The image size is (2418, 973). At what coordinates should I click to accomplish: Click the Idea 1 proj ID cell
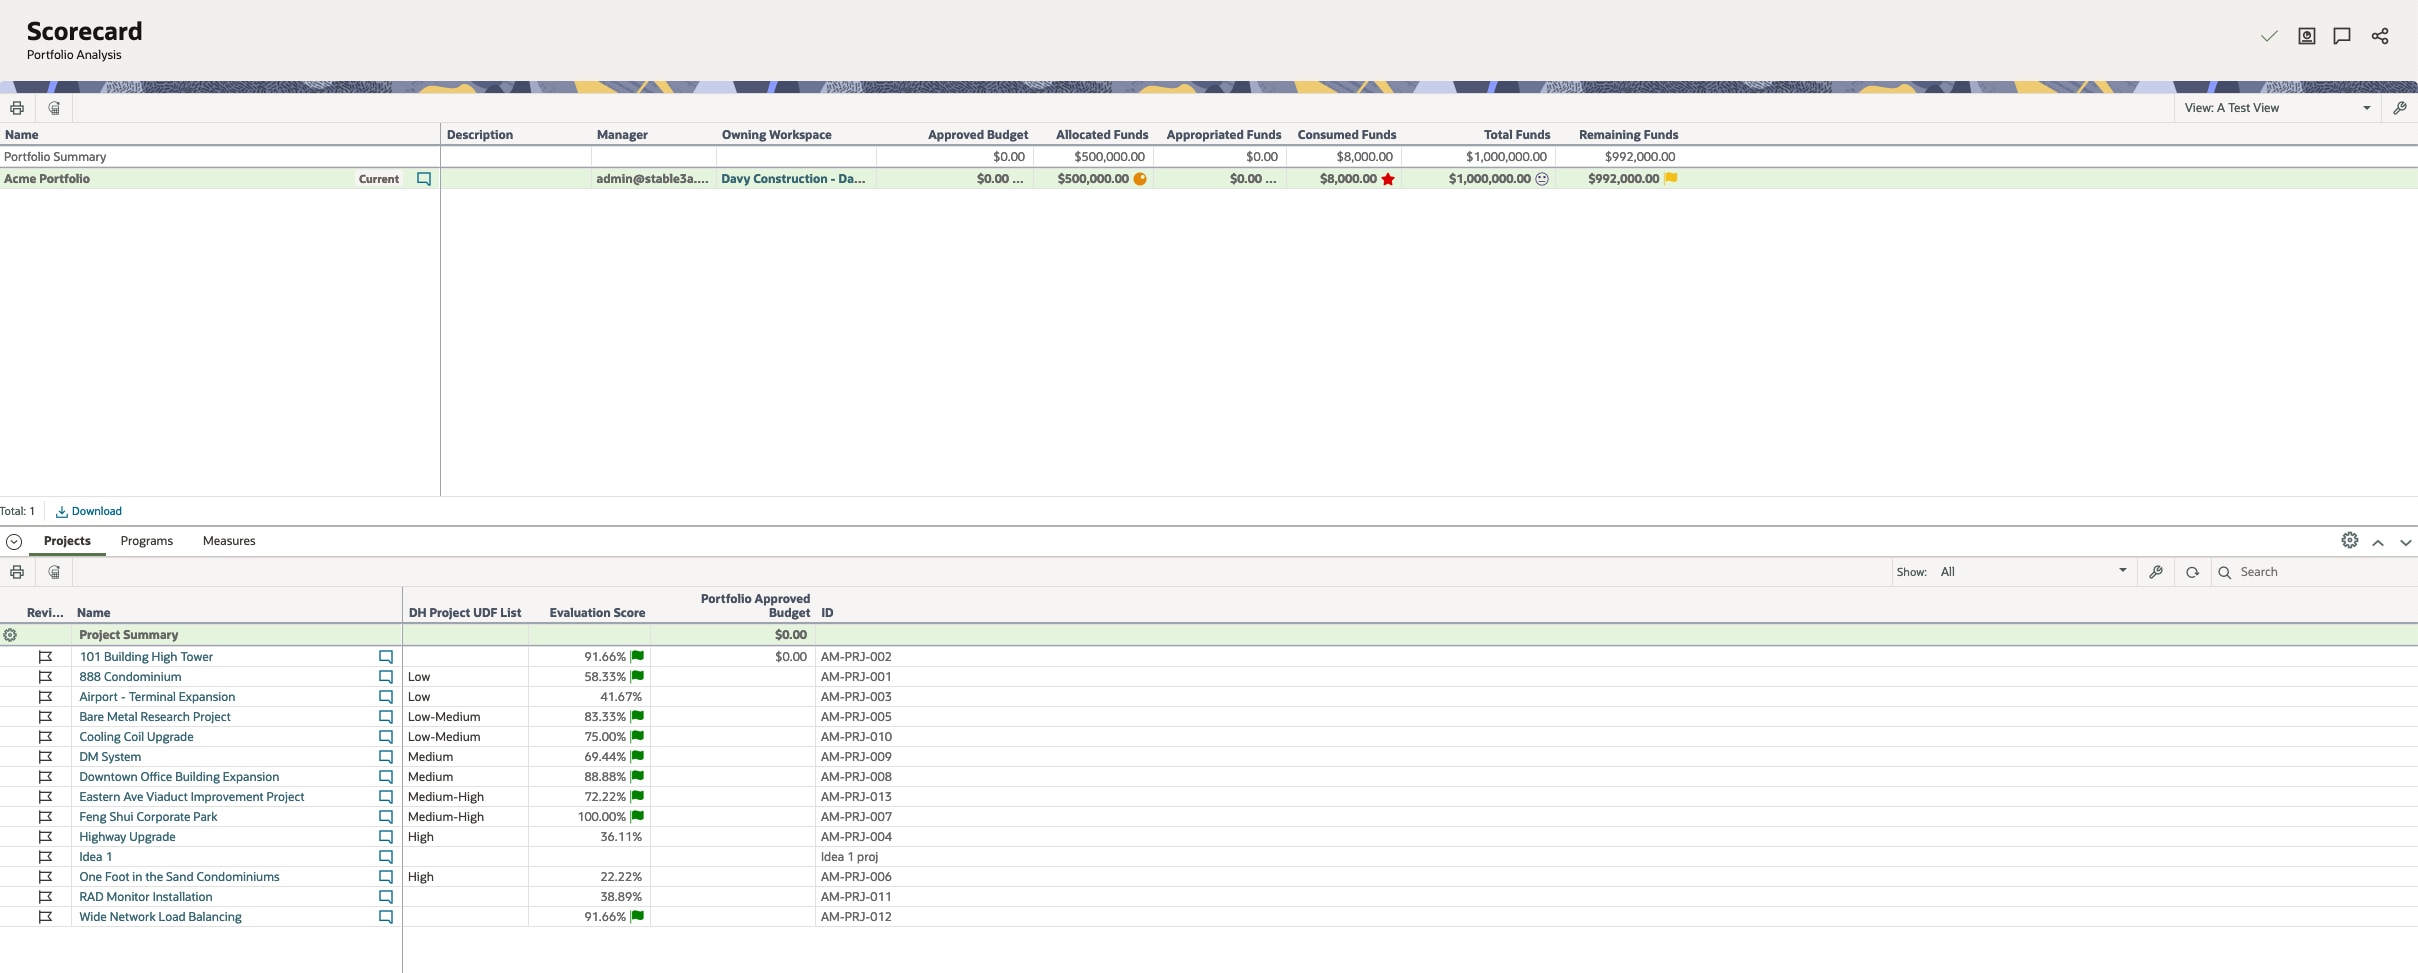coord(849,857)
